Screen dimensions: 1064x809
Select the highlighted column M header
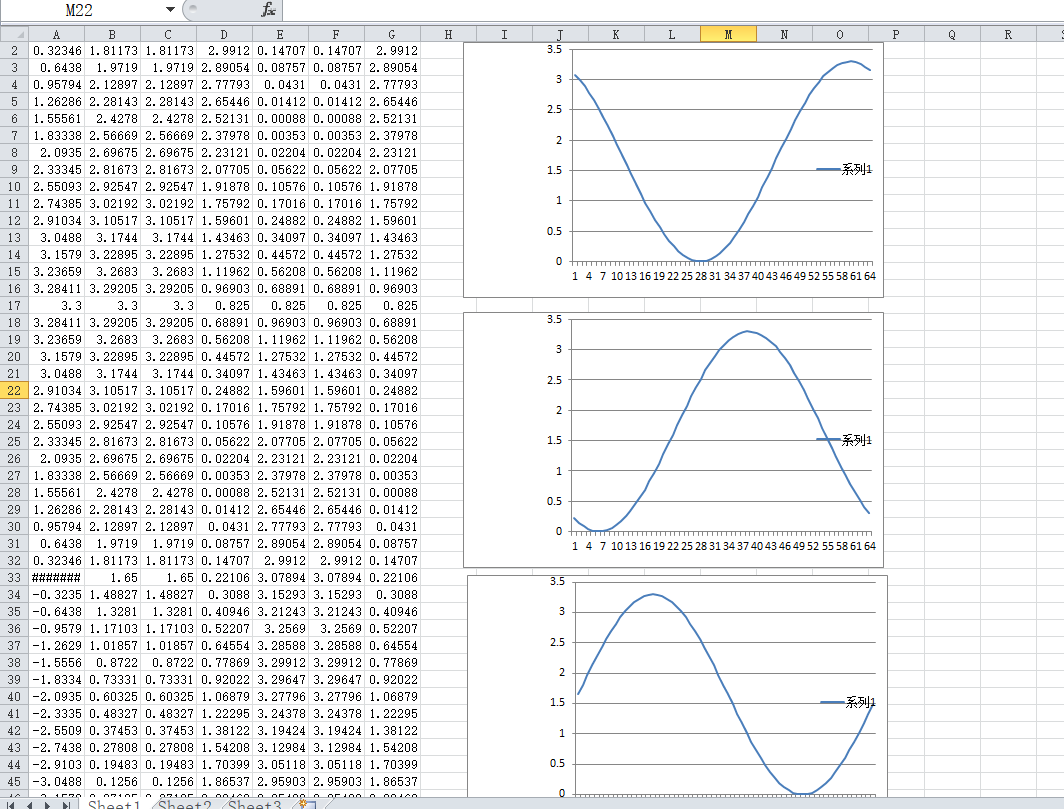(728, 34)
